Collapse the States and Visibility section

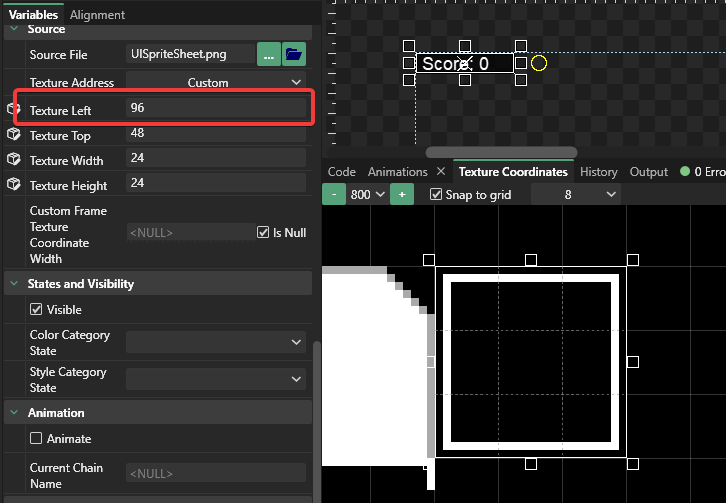tap(14, 284)
